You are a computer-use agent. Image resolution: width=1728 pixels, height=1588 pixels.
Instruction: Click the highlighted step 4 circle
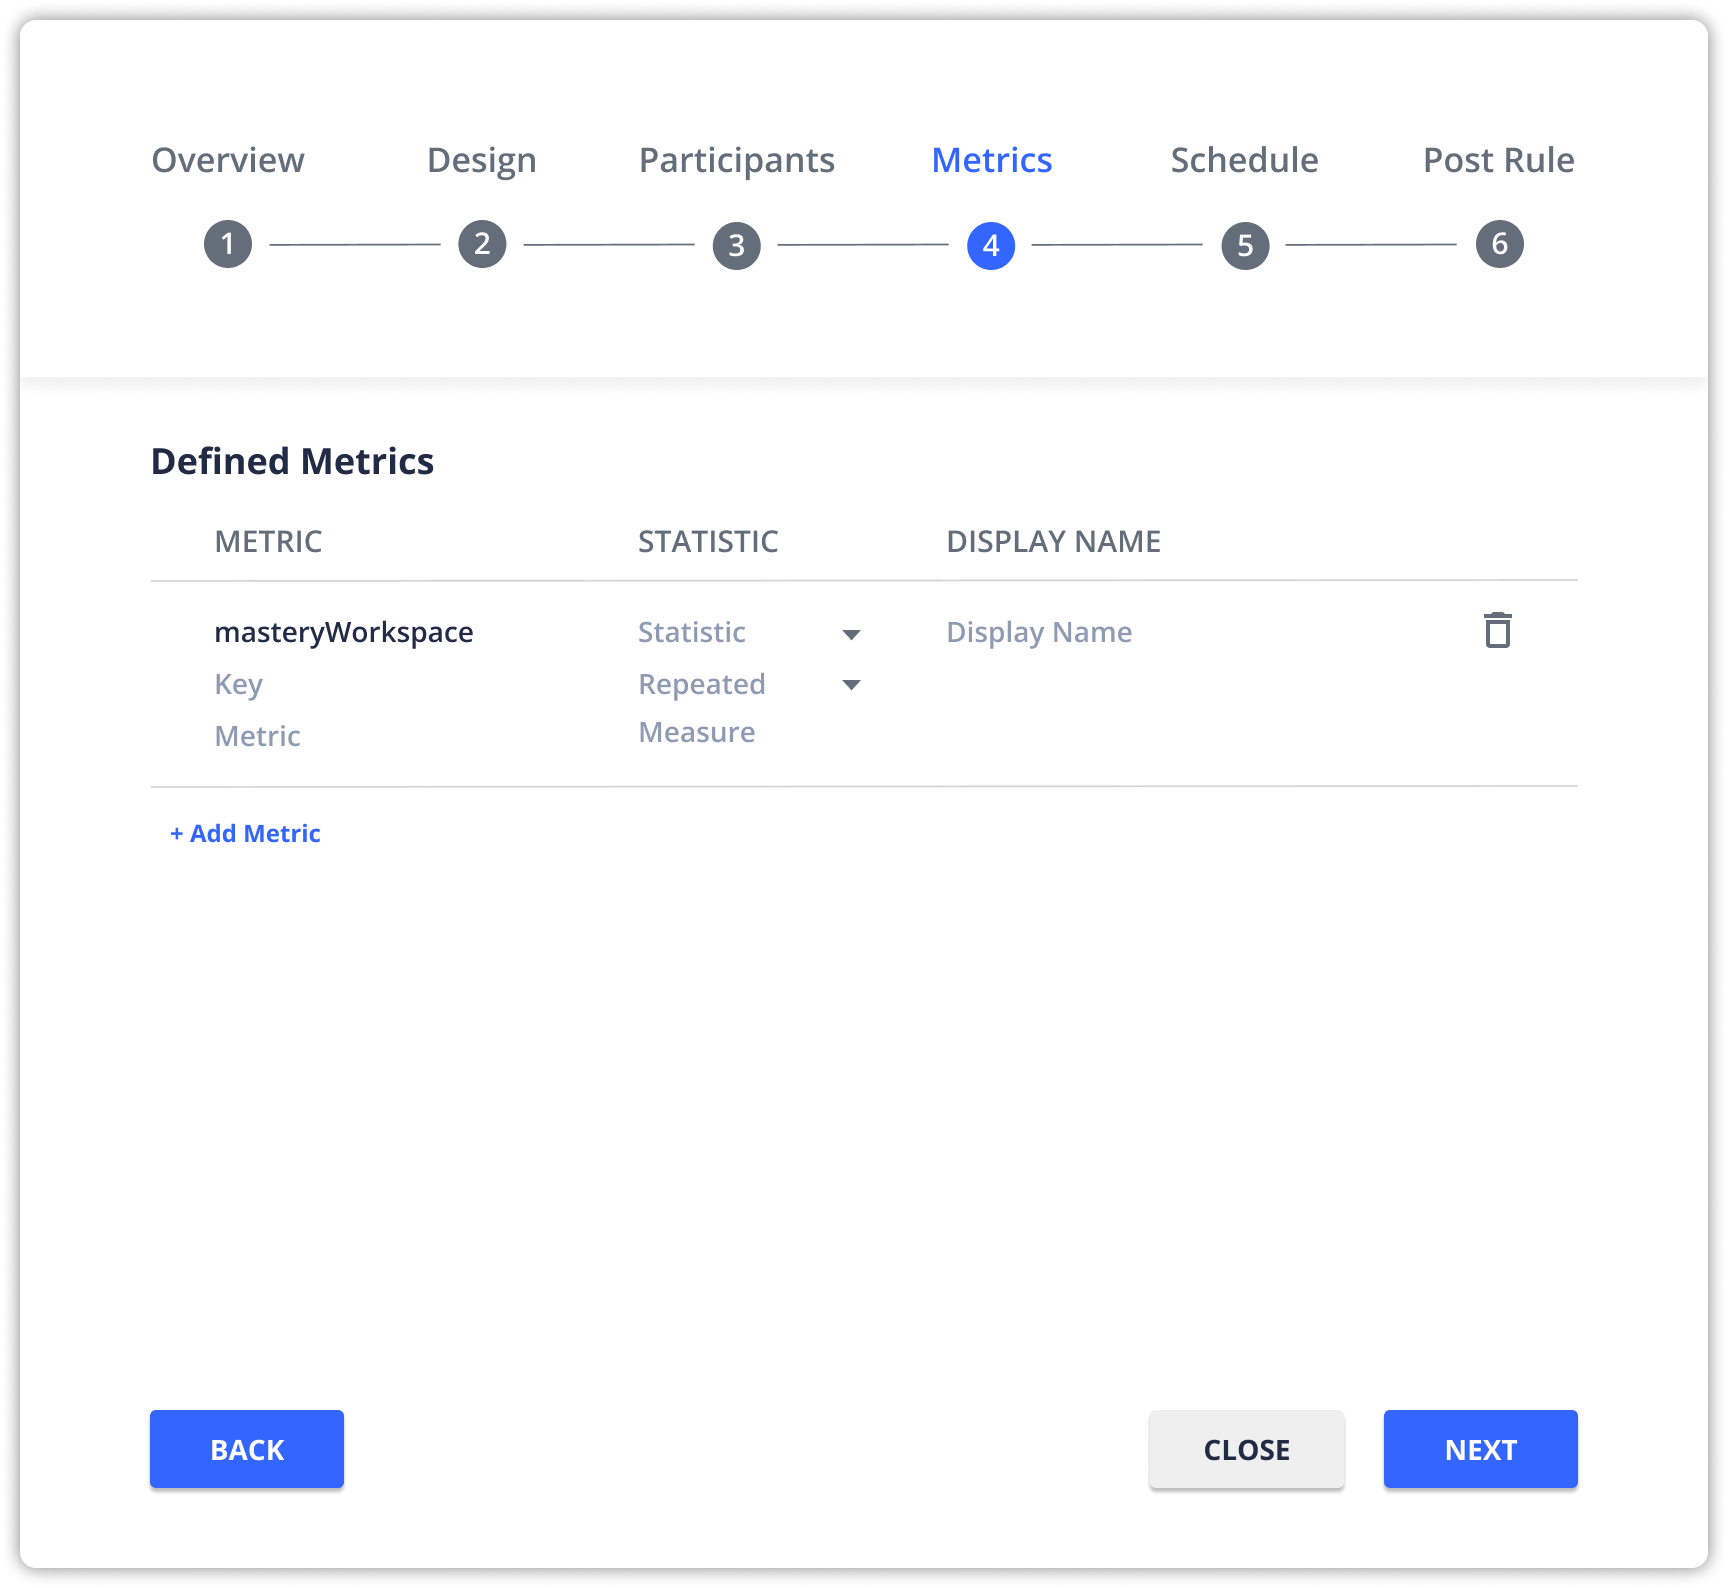(x=991, y=243)
